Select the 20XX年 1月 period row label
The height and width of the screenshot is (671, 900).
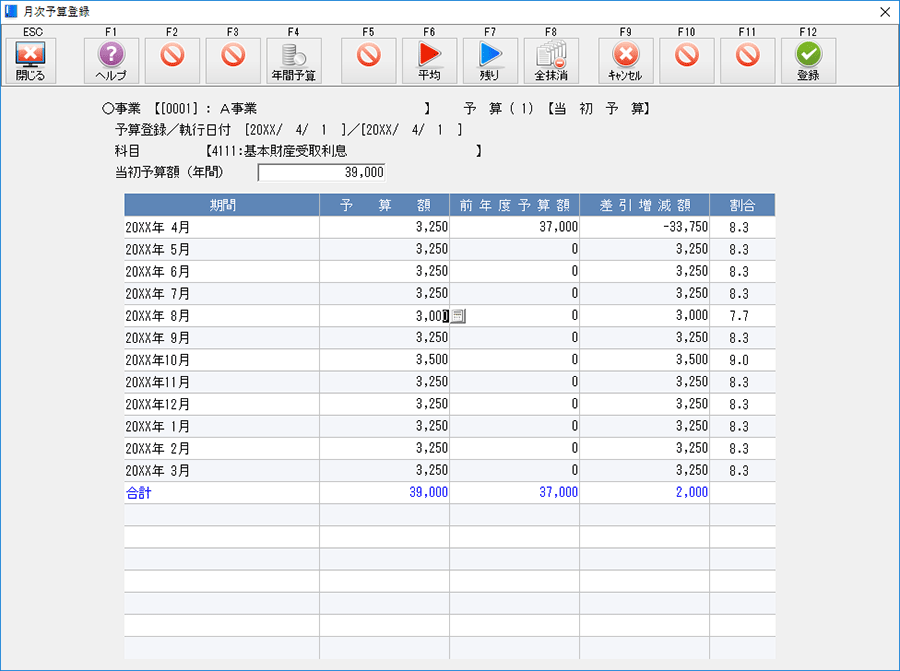point(158,426)
